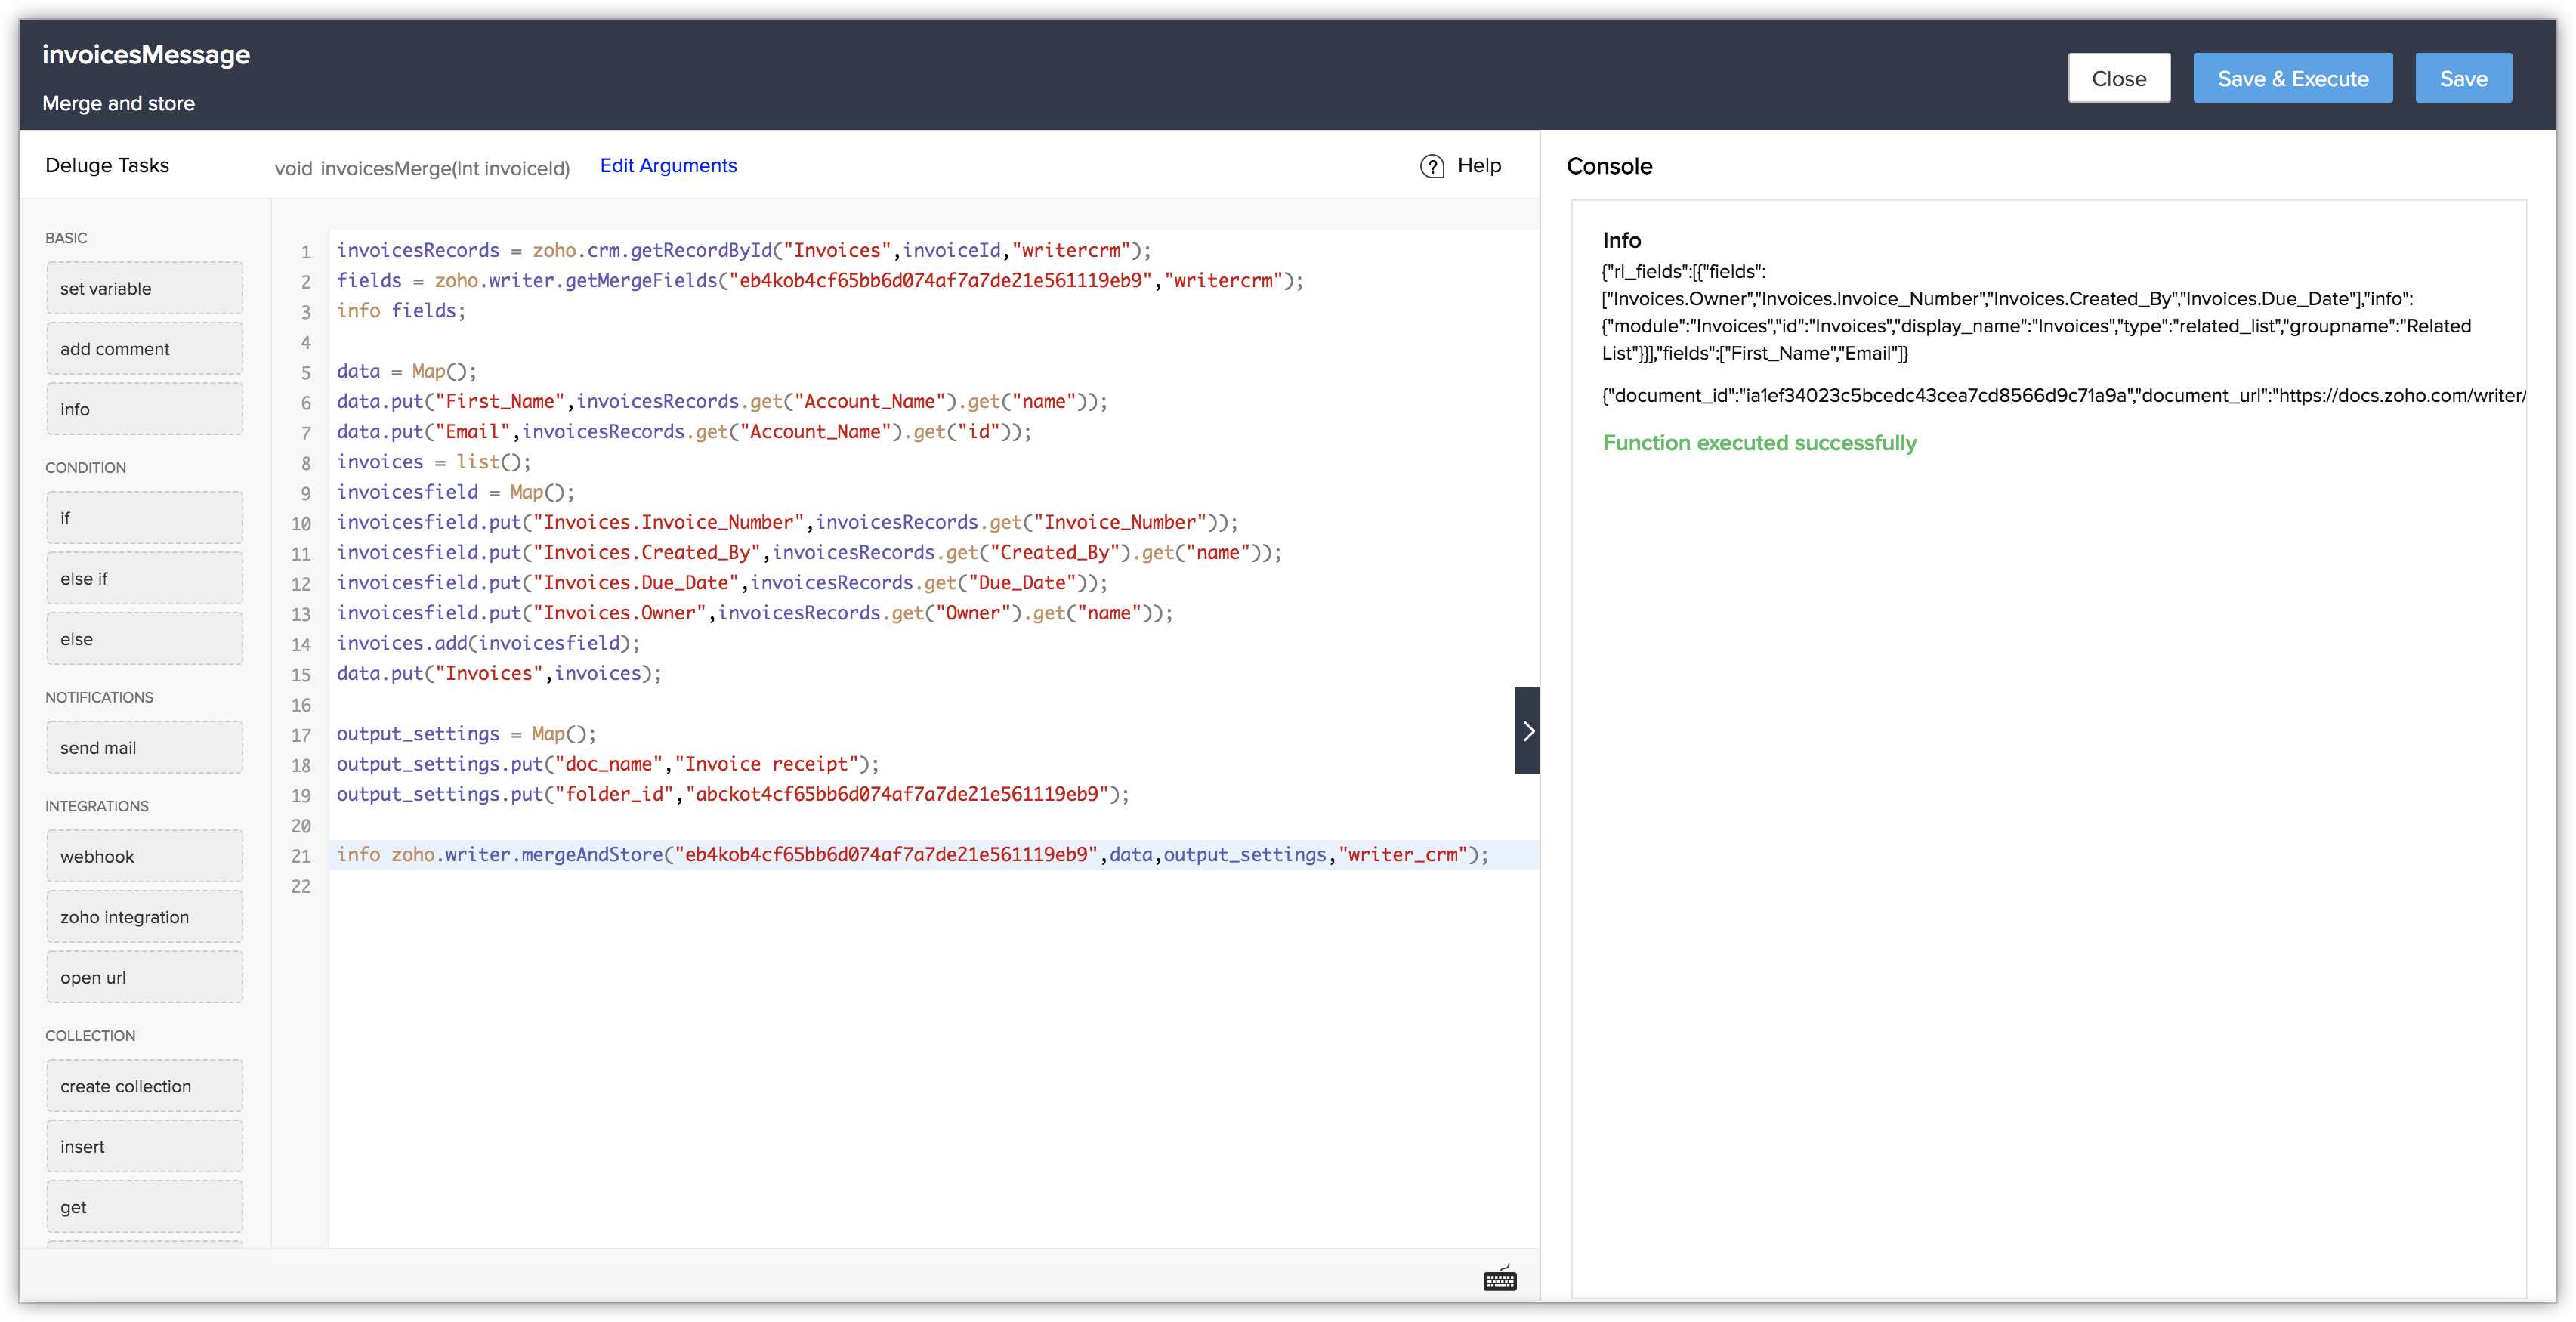2576x1322 pixels.
Task: Click line 2 getMergeFields code
Action: click(x=820, y=281)
